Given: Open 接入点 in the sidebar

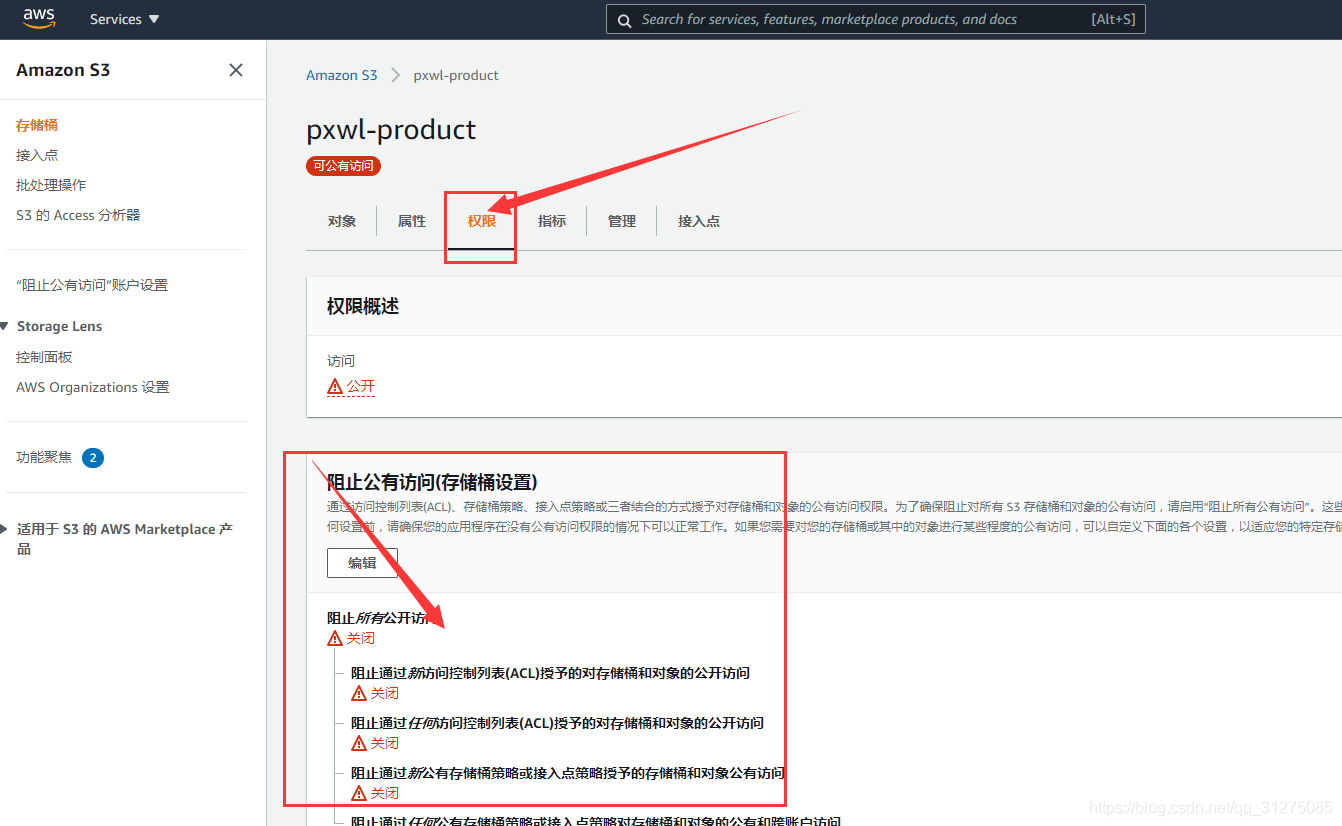Looking at the screenshot, I should pos(37,155).
